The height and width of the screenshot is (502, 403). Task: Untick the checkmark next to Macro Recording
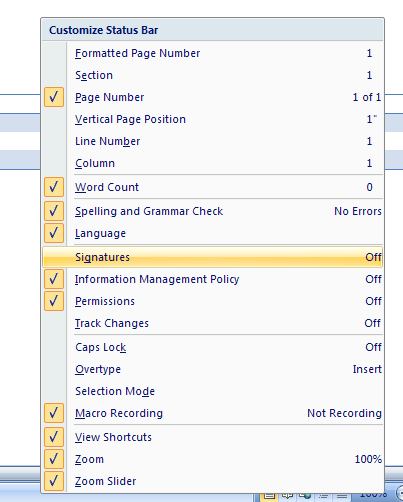pyautogui.click(x=54, y=413)
